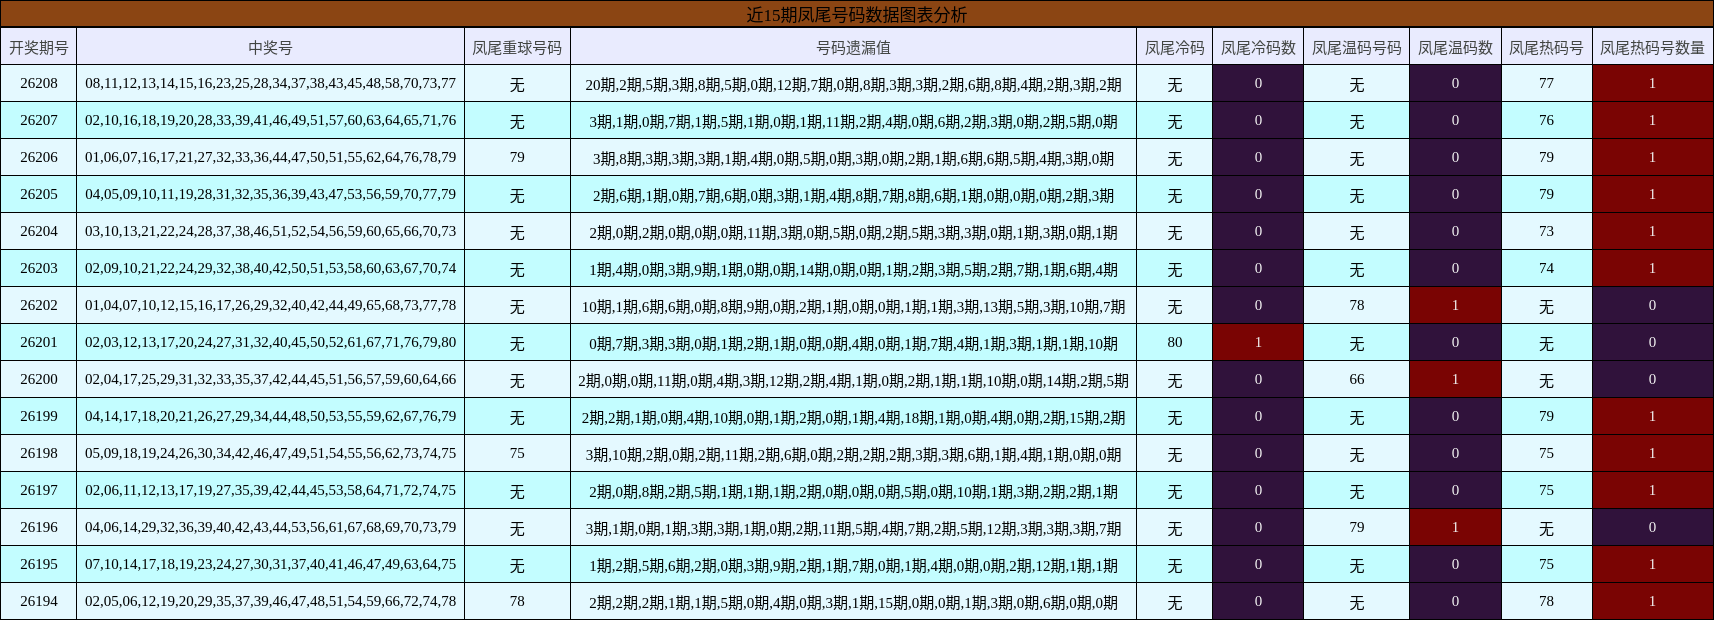The image size is (1714, 620).
Task: Select period number 26200
Action: [39, 380]
